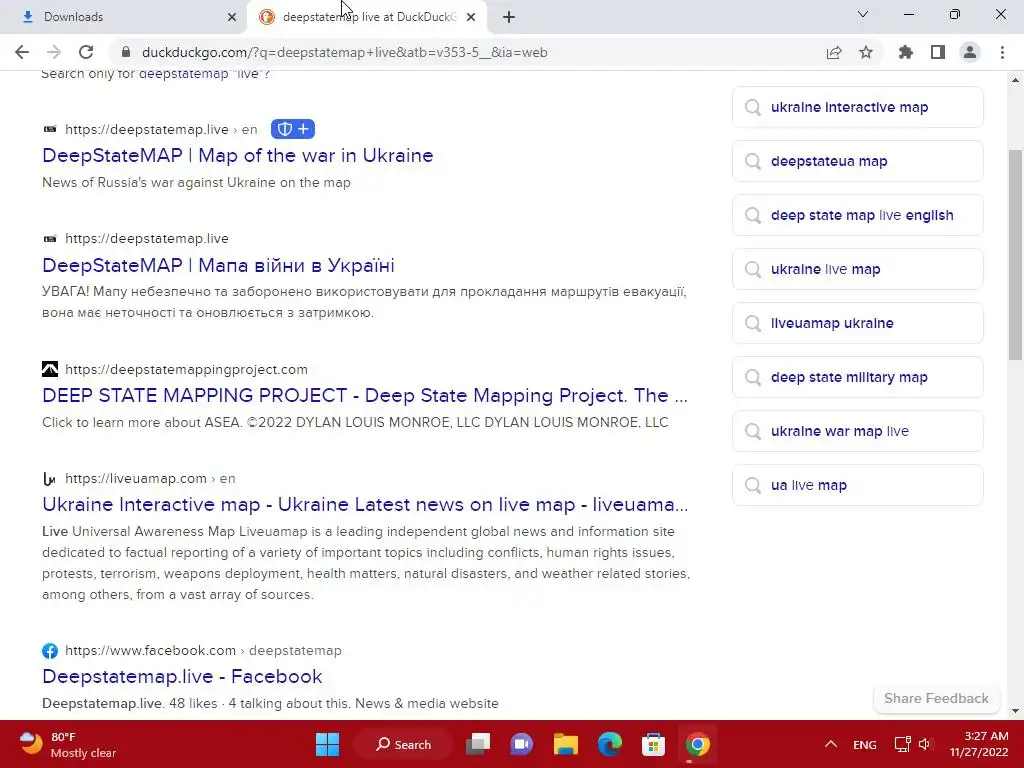Search related: ukraine interactive map
Screen dimensions: 1024x768
pyautogui.click(x=857, y=107)
